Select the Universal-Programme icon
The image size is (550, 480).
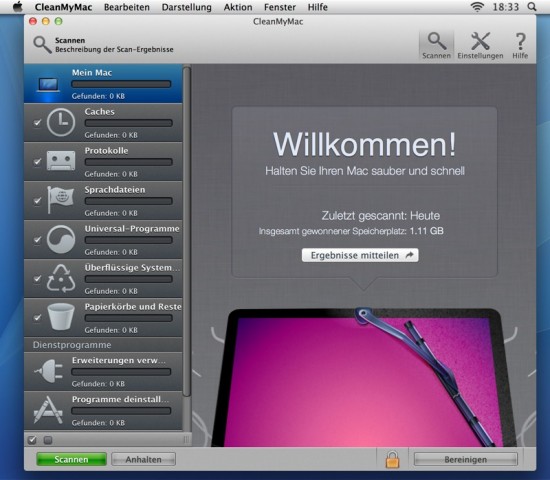61,239
